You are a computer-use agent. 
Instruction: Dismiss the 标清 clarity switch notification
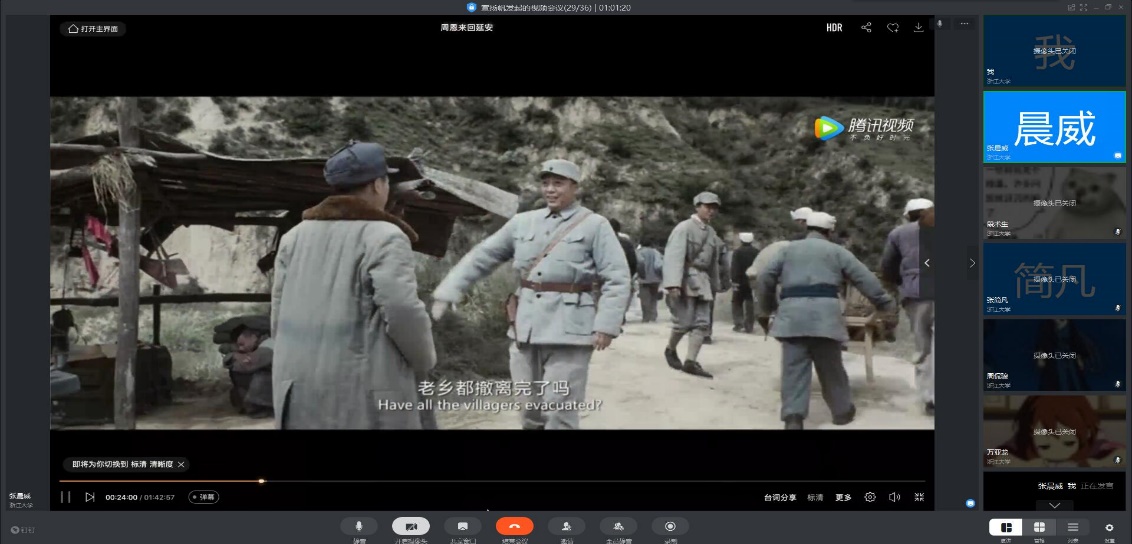point(181,465)
